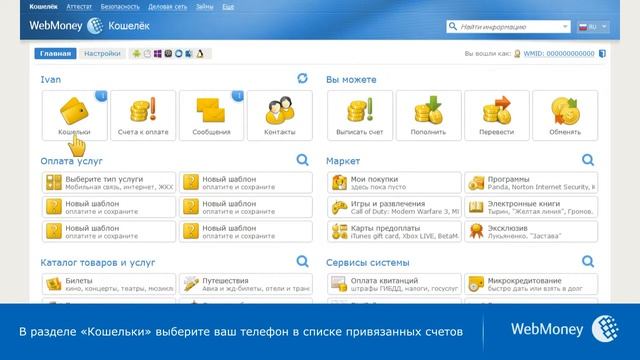Open Программы in Маркет
This screenshot has width=640, height=360.
[x=531, y=182]
